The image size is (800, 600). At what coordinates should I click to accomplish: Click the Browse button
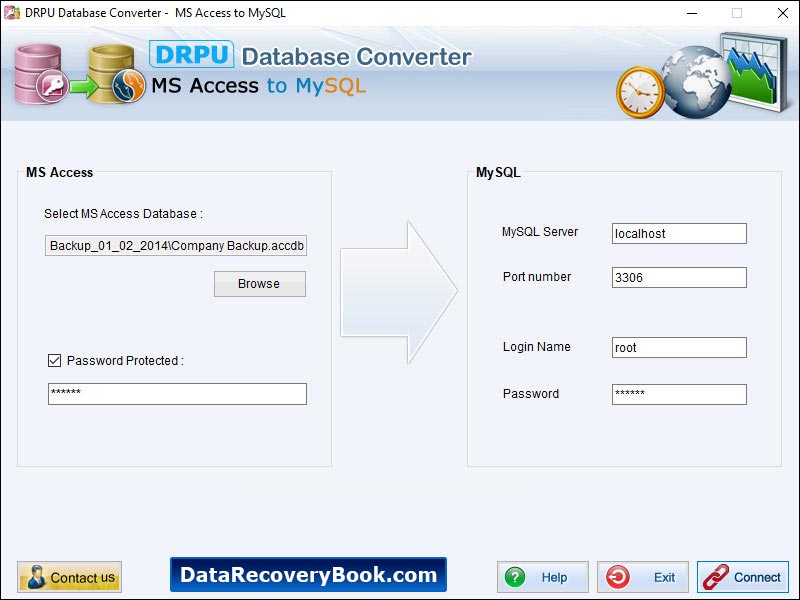click(259, 284)
